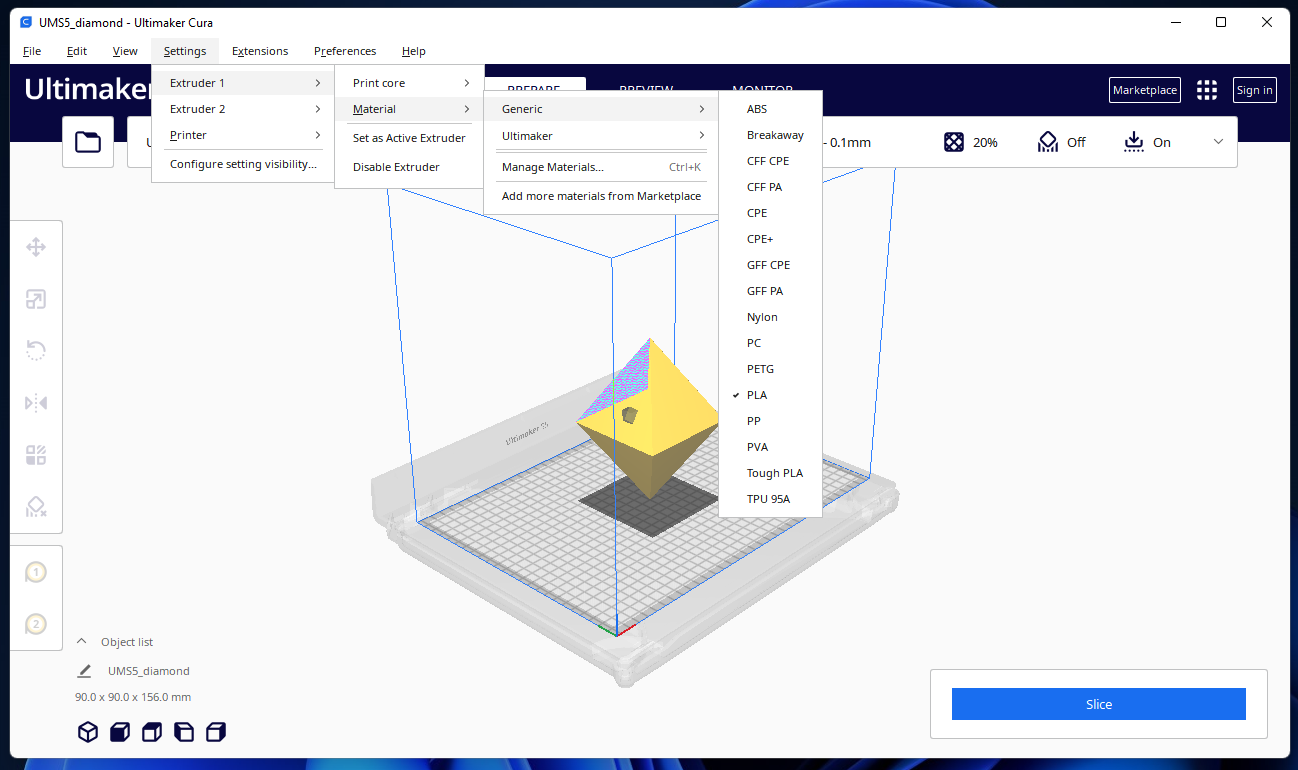This screenshot has width=1298, height=770.
Task: Expand Ultimaker materials submenu
Action: pos(601,135)
